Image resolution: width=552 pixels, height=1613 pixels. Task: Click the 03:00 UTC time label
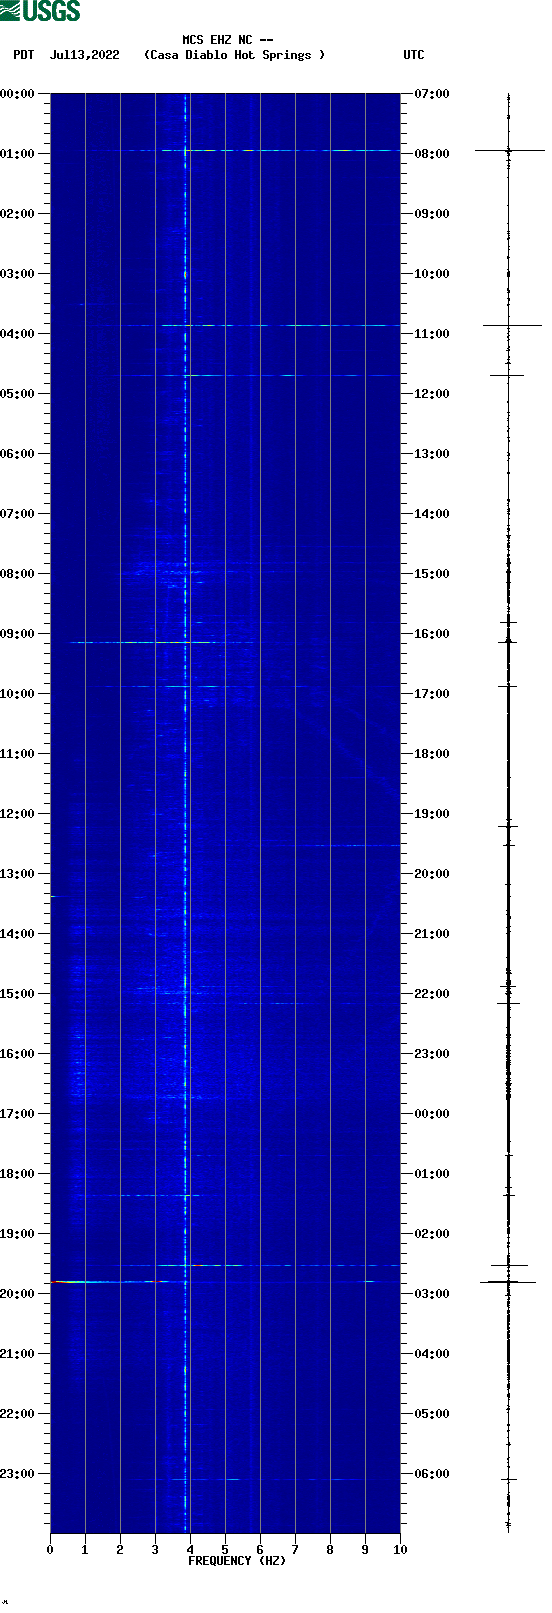tap(432, 1294)
